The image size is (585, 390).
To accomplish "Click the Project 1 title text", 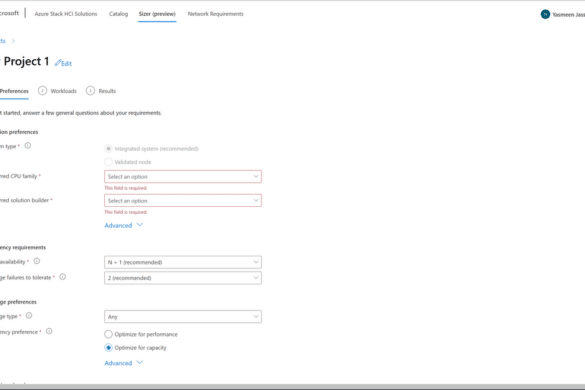I will (26, 61).
